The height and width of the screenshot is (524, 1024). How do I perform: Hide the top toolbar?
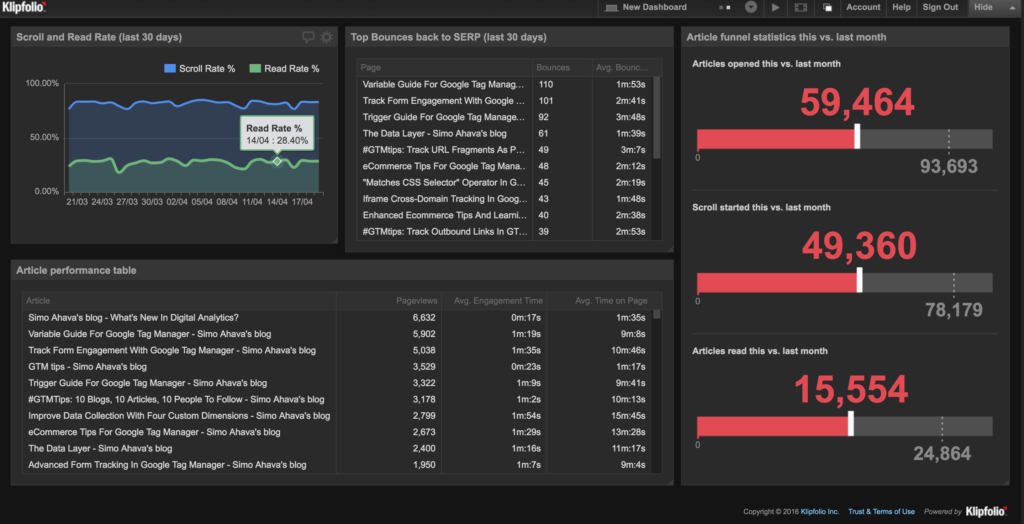(983, 7)
